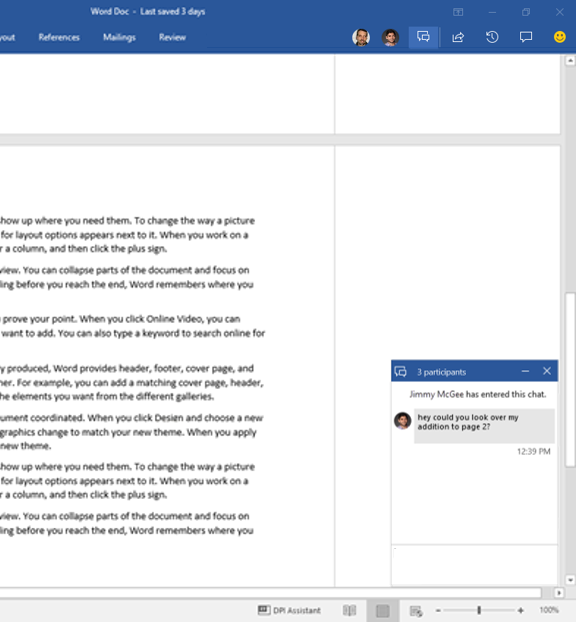Open version history clock icon
Viewport: 576px width, 622px height.
pos(492,37)
